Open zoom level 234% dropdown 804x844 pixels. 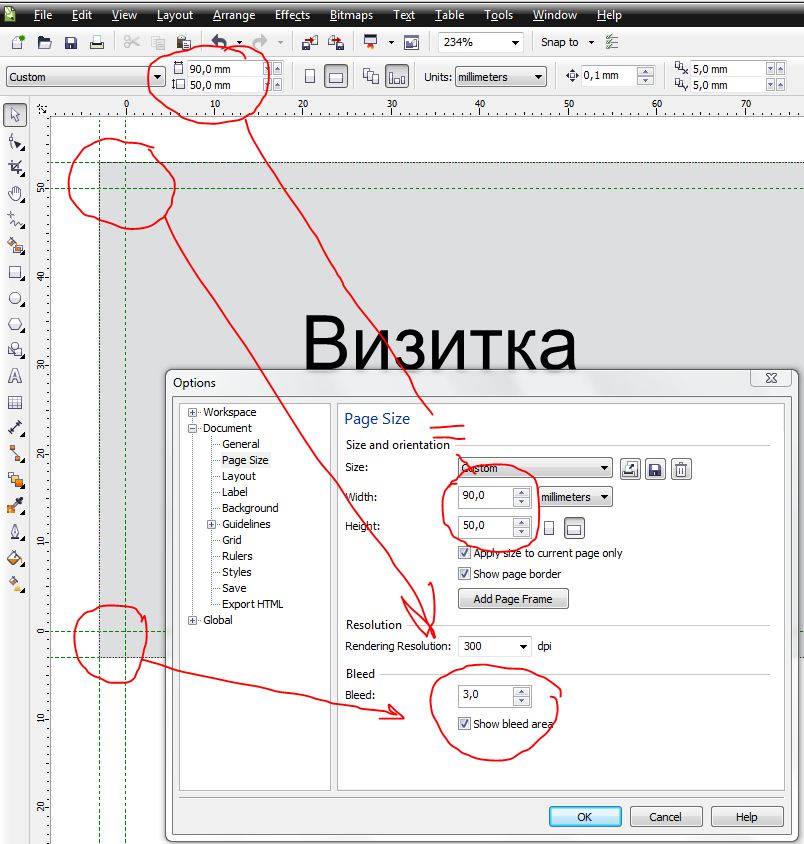click(x=515, y=43)
